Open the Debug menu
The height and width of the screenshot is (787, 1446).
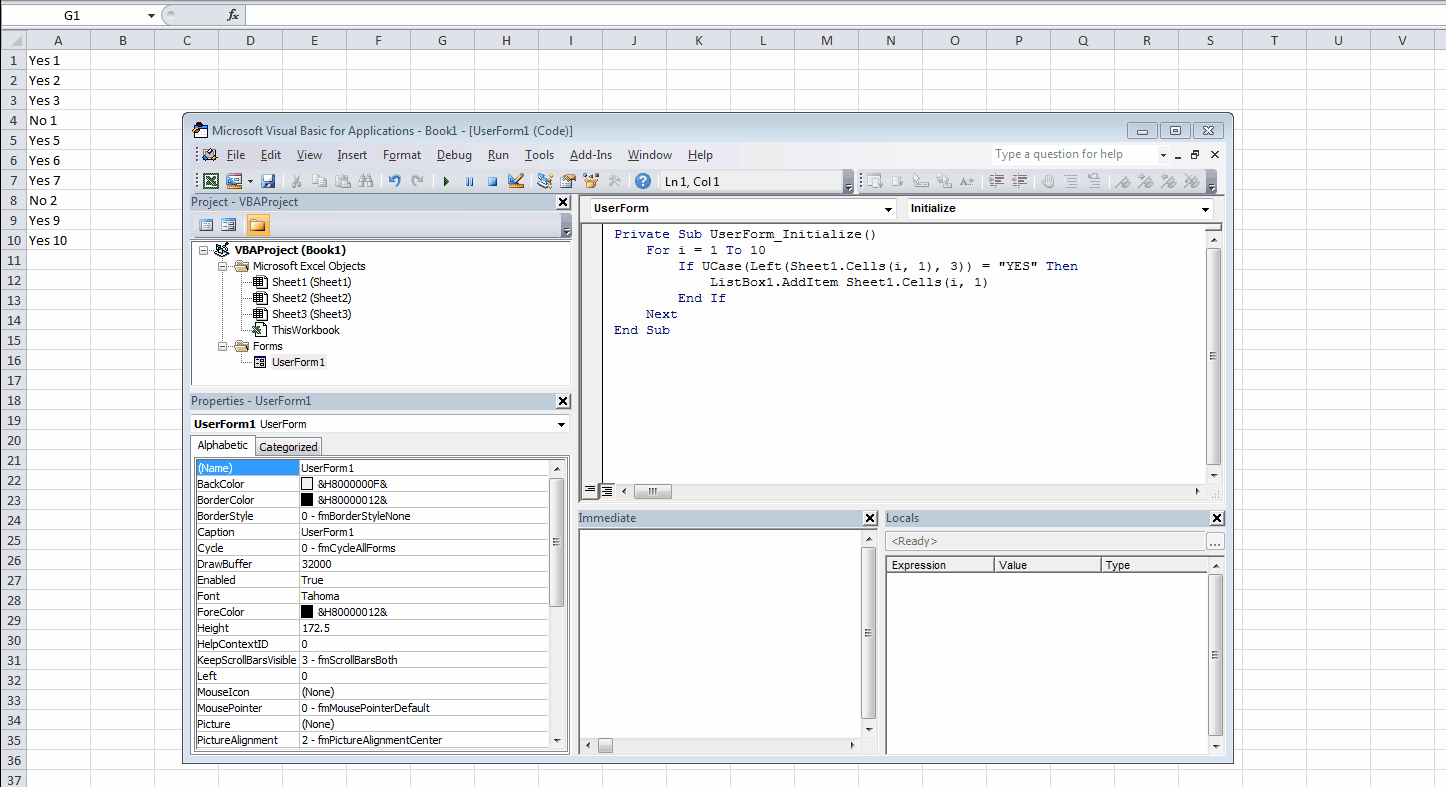click(454, 155)
